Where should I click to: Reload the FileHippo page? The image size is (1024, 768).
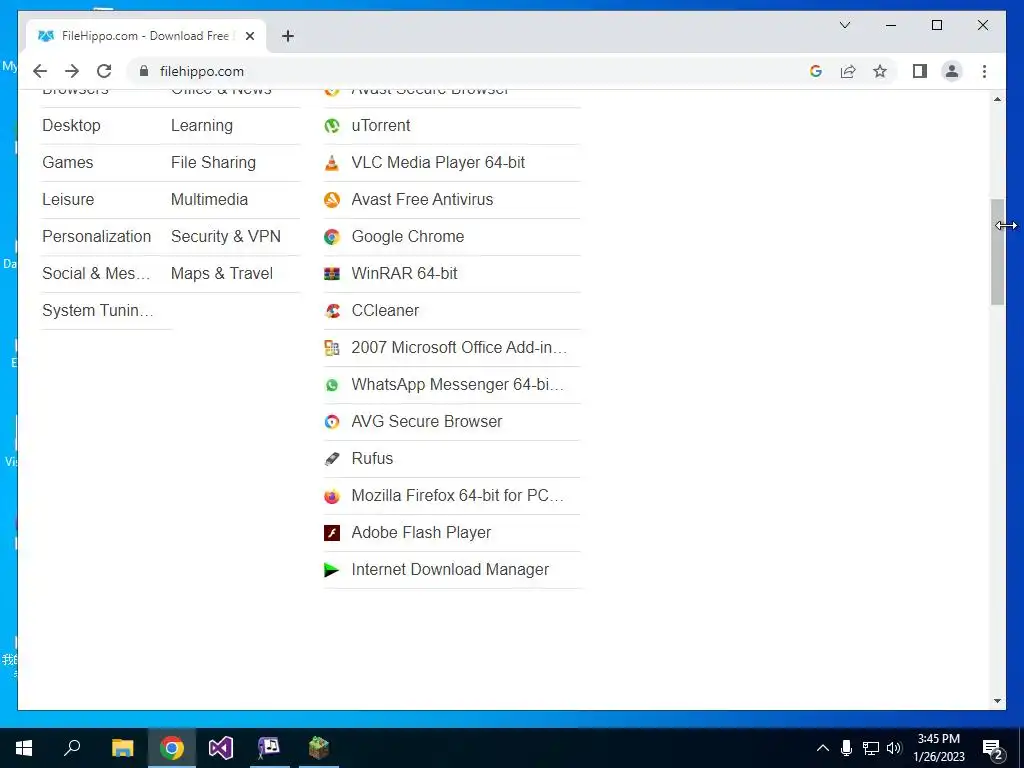coord(104,71)
